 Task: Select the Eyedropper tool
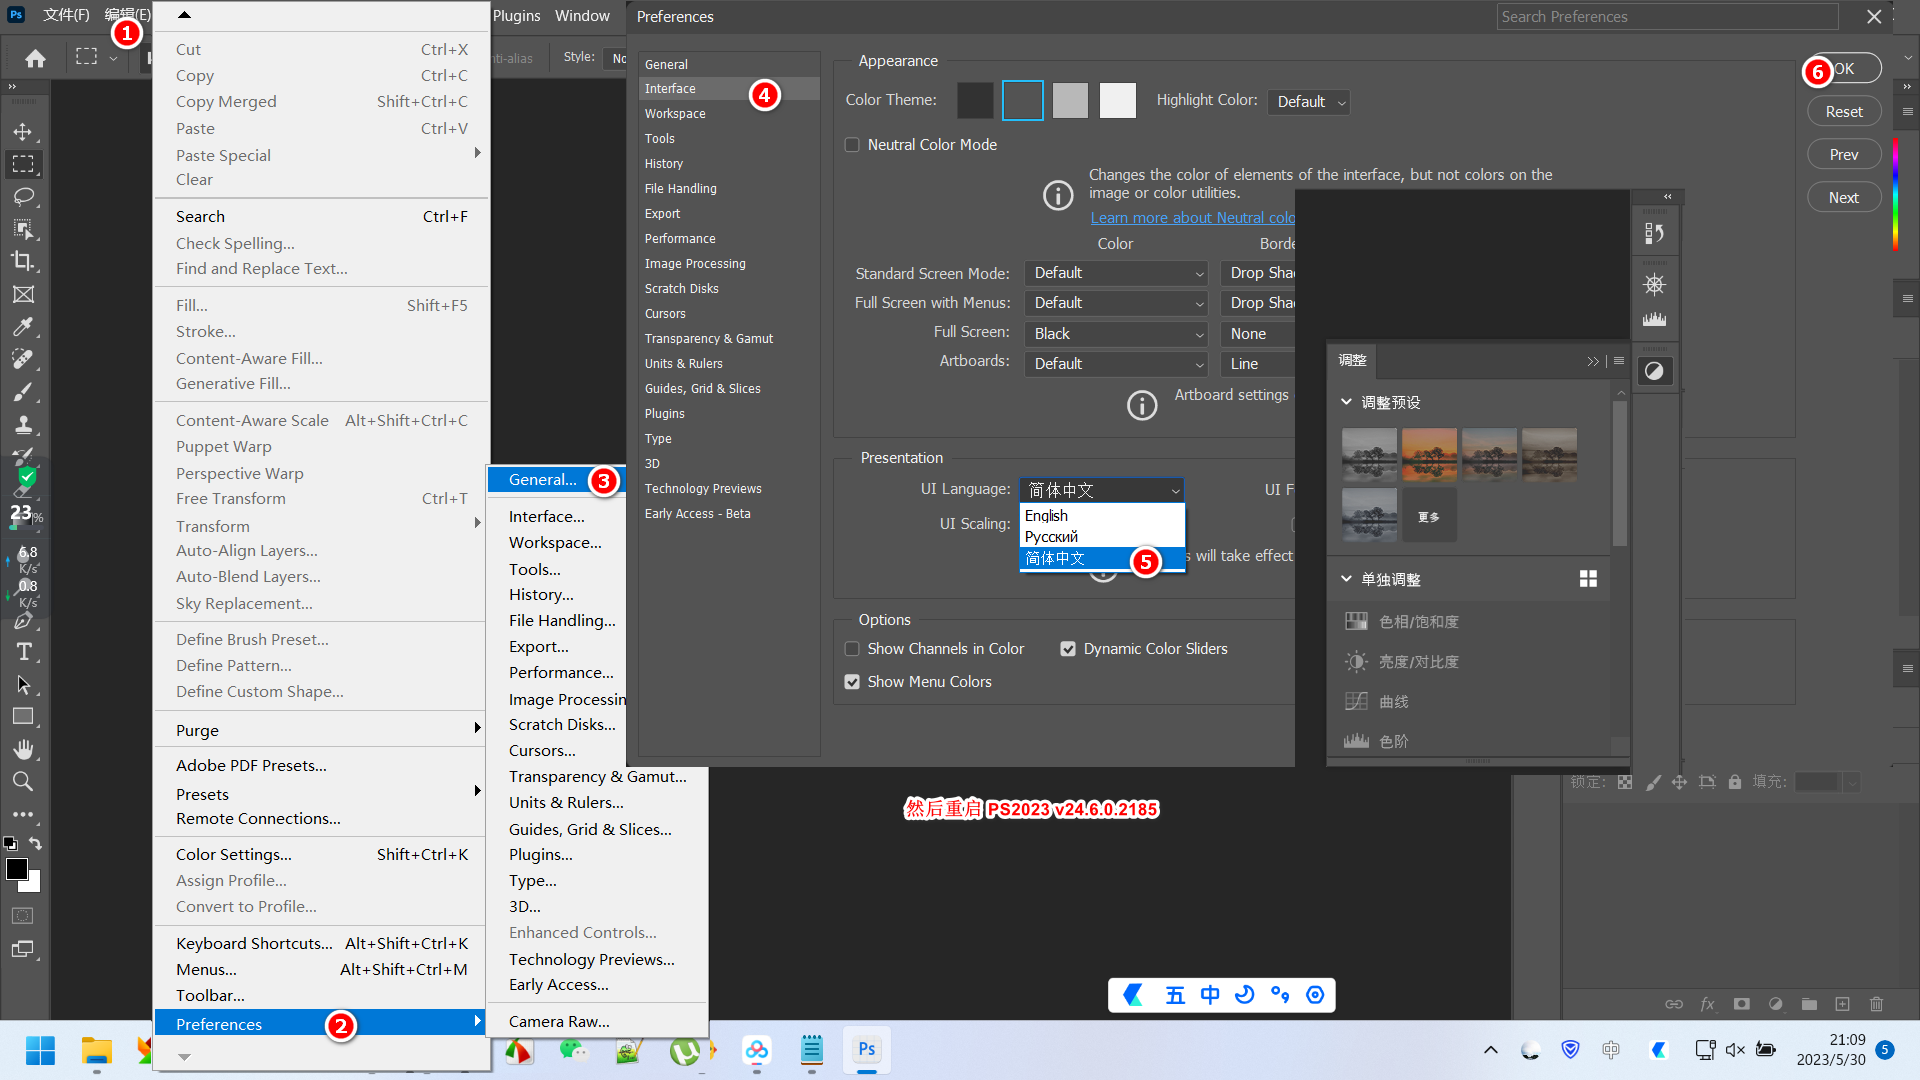pos(23,327)
